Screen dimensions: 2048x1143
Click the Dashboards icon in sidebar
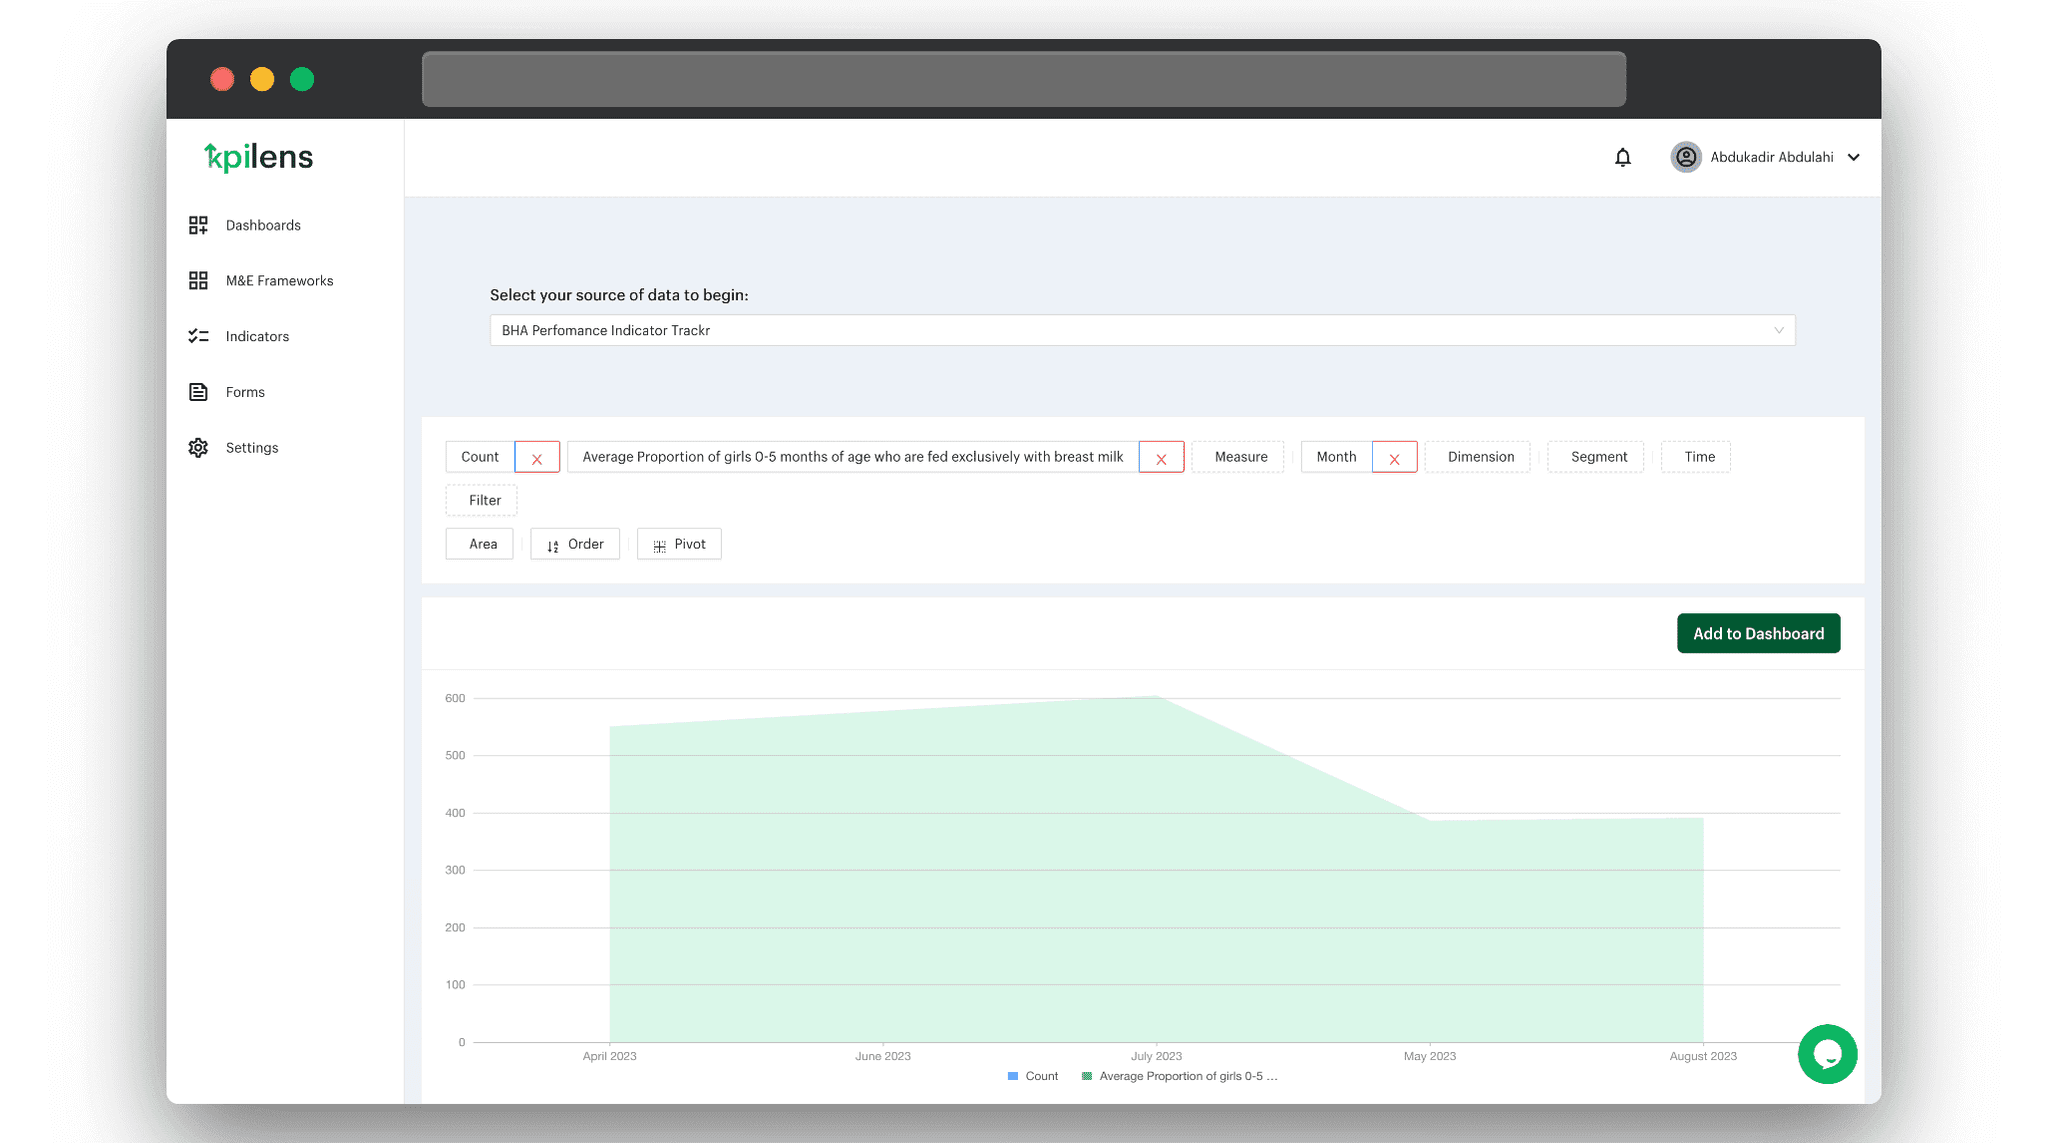click(x=197, y=225)
